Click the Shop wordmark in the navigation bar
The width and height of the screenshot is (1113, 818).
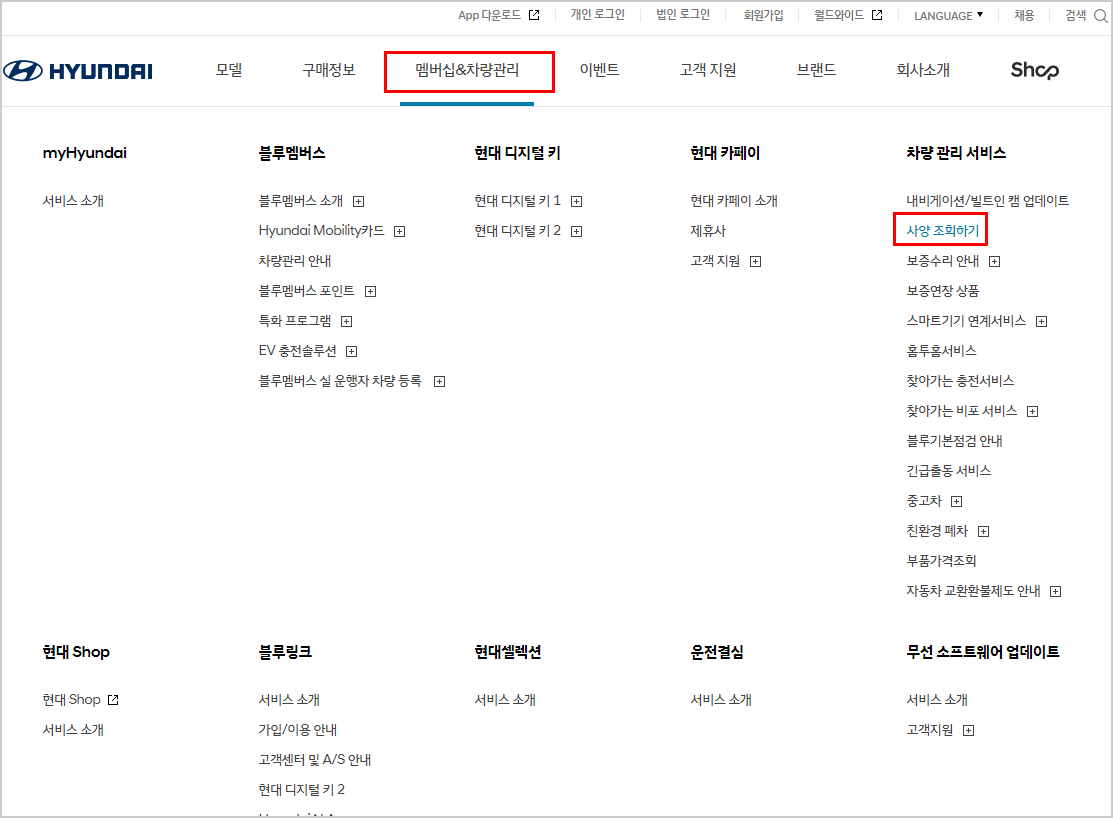(1035, 71)
